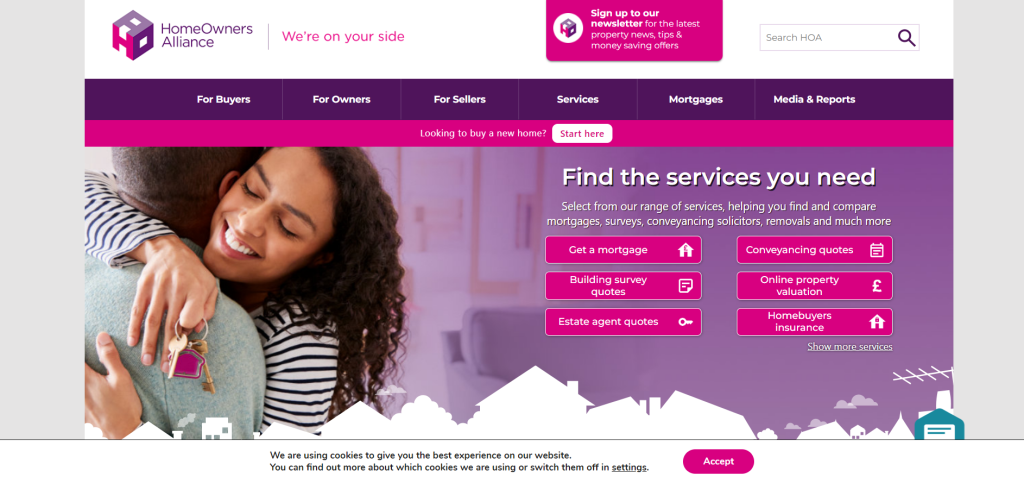Click the house icon on Get a mortgage

685,250
